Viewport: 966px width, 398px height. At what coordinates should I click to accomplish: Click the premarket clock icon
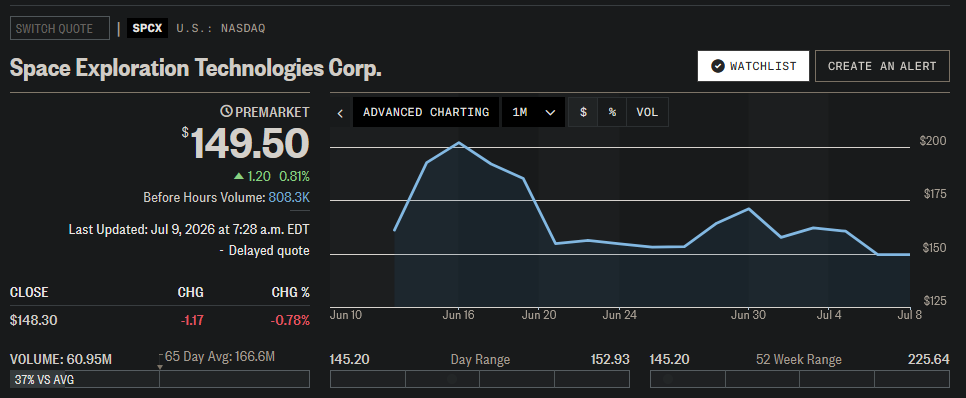[227, 112]
